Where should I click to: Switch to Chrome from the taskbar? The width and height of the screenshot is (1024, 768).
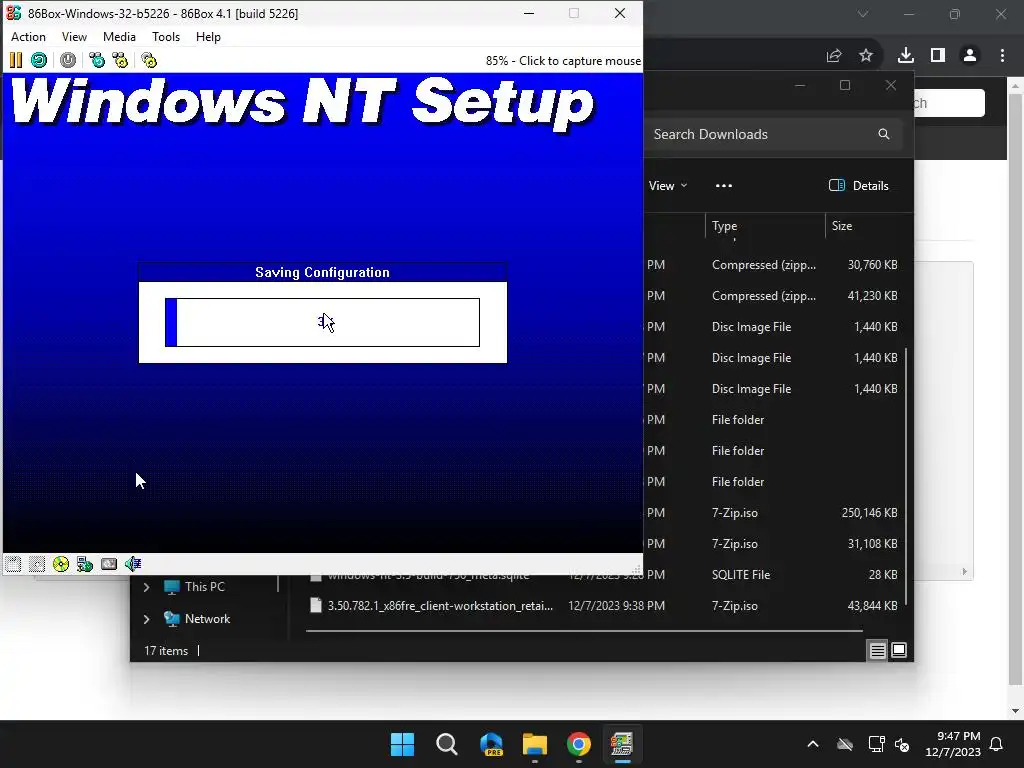[x=579, y=744]
